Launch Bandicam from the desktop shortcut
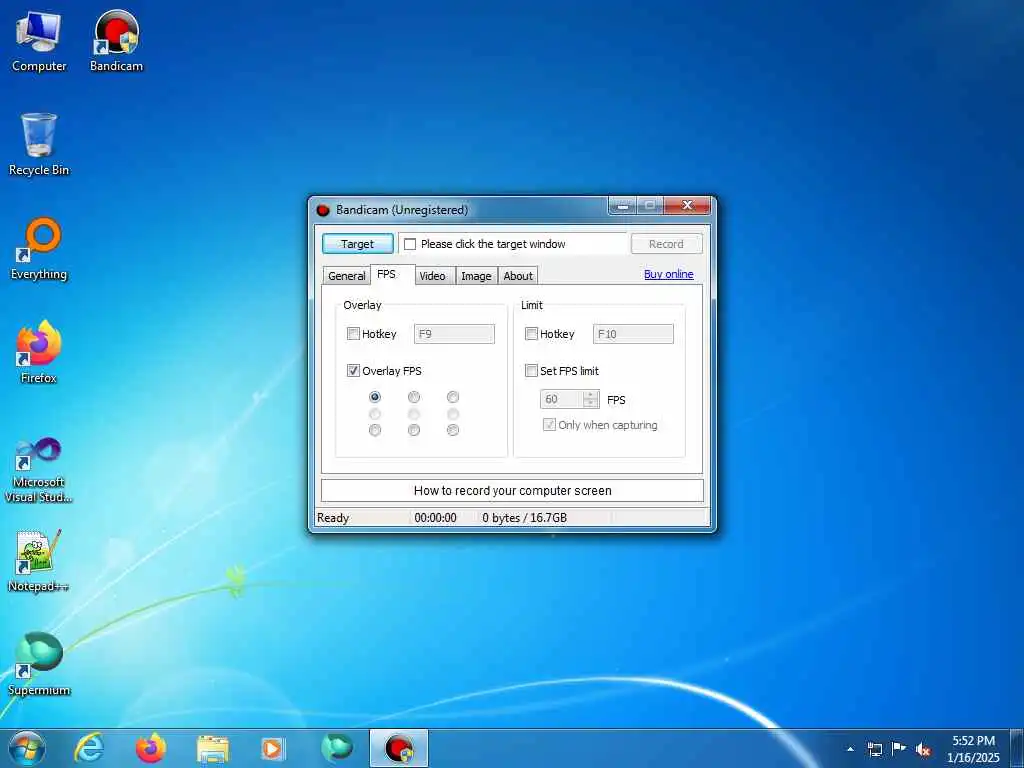This screenshot has height=768, width=1024. tap(116, 42)
